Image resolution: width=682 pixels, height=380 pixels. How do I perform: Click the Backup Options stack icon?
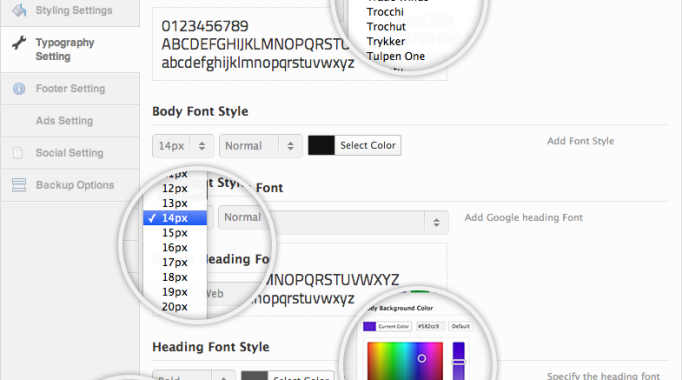pos(19,185)
